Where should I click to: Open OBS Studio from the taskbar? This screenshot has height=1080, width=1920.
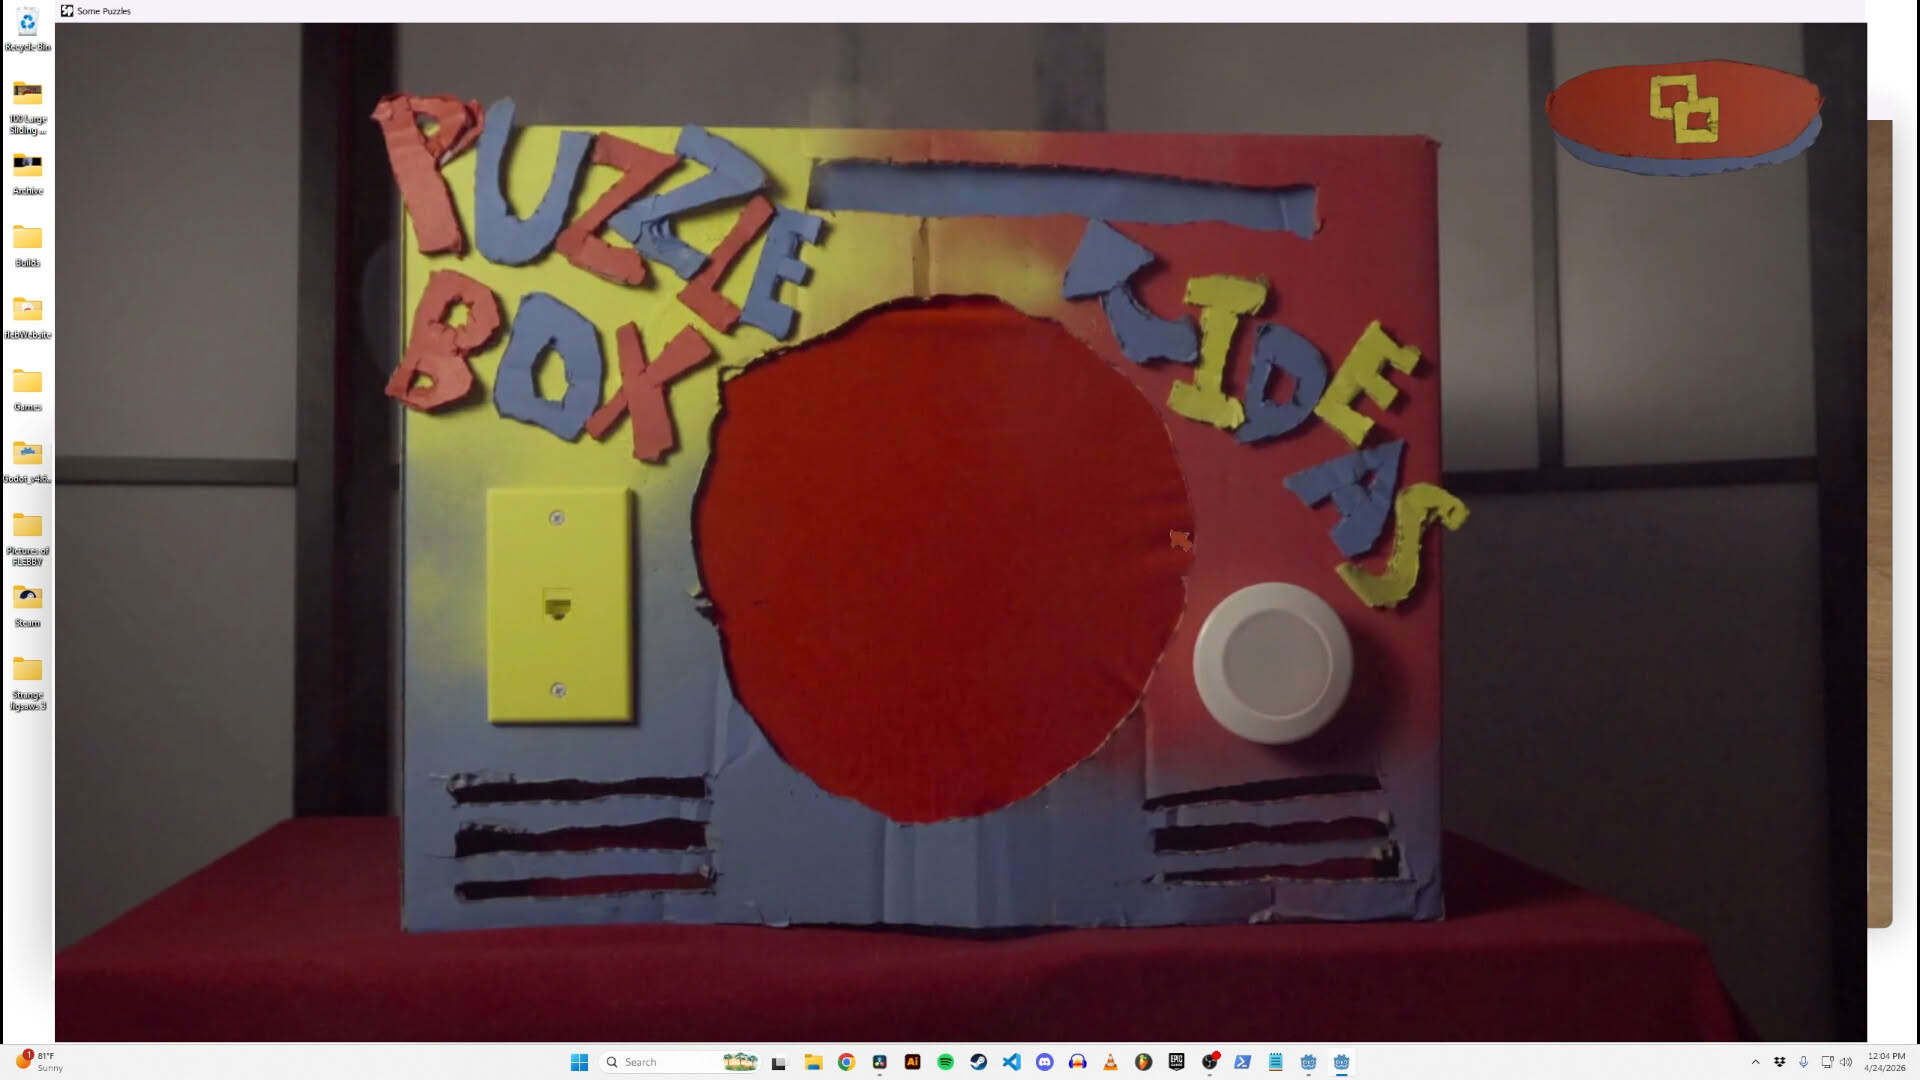point(1209,1062)
